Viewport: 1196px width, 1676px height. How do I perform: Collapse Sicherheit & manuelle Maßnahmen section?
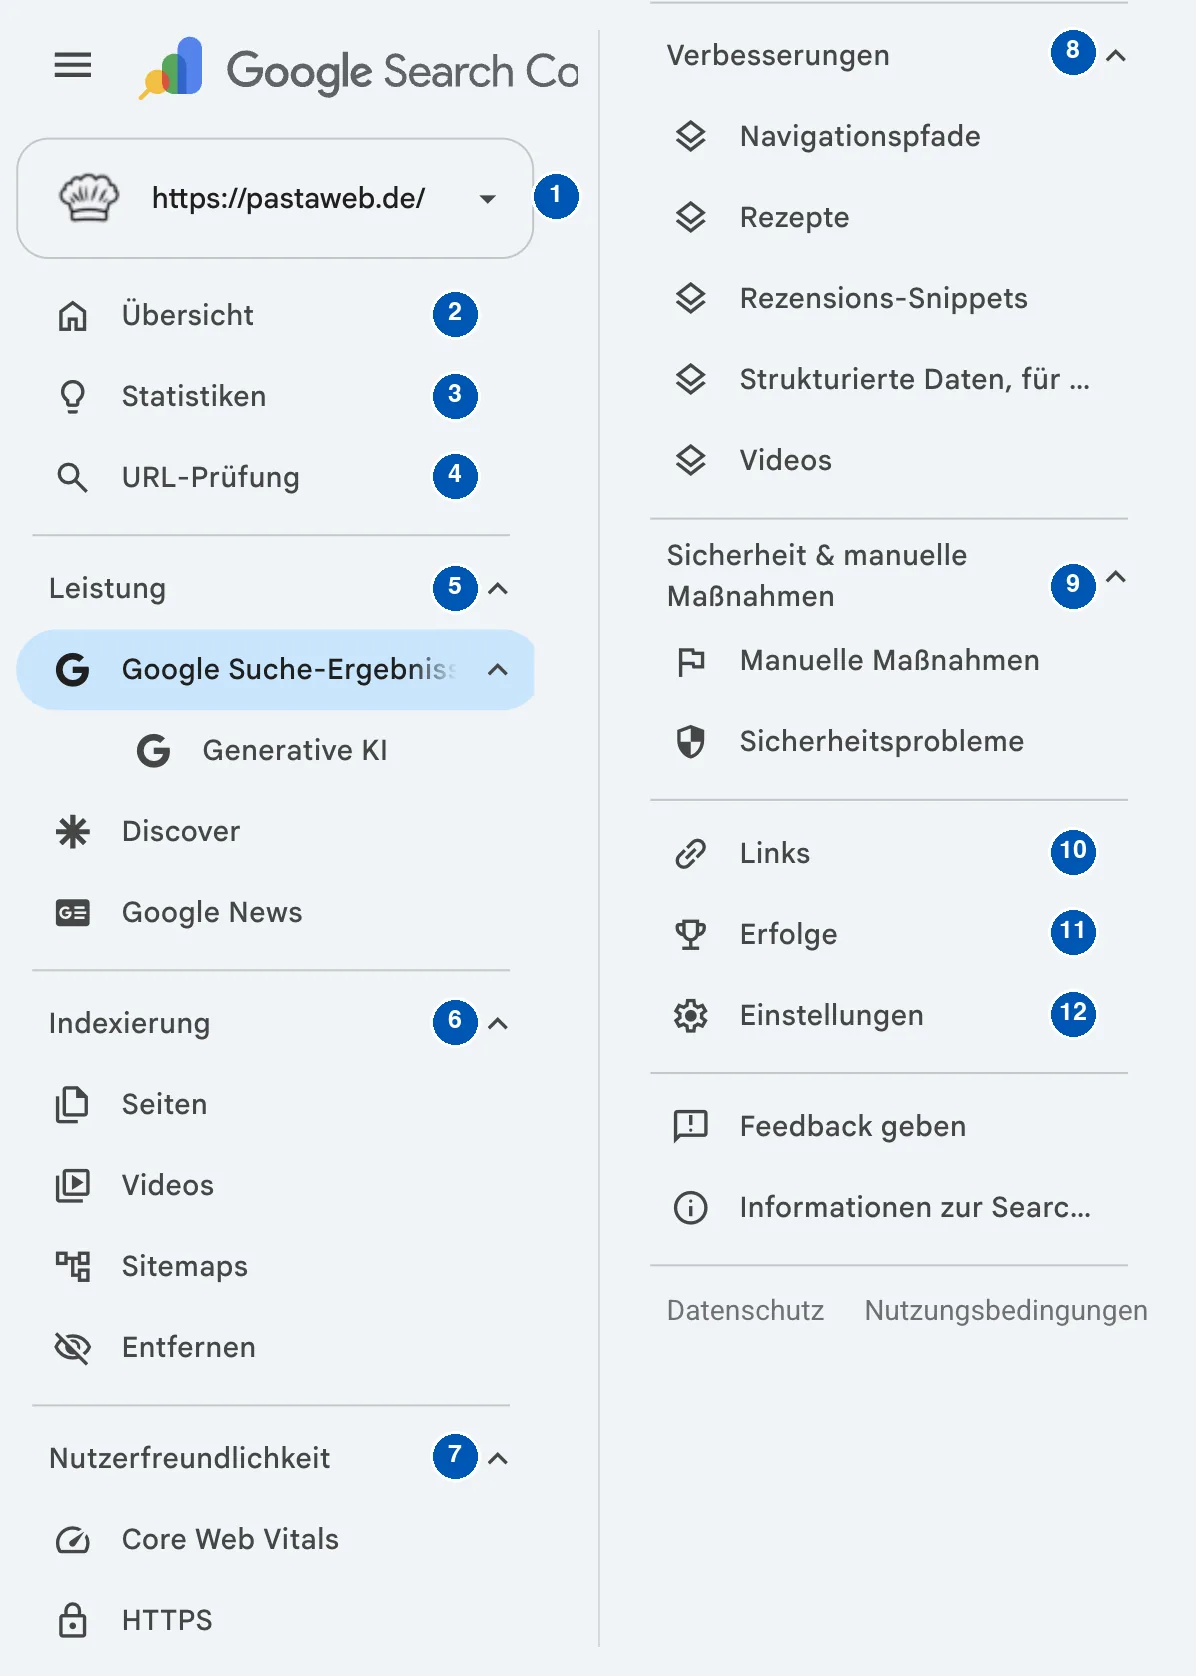pos(1116,576)
